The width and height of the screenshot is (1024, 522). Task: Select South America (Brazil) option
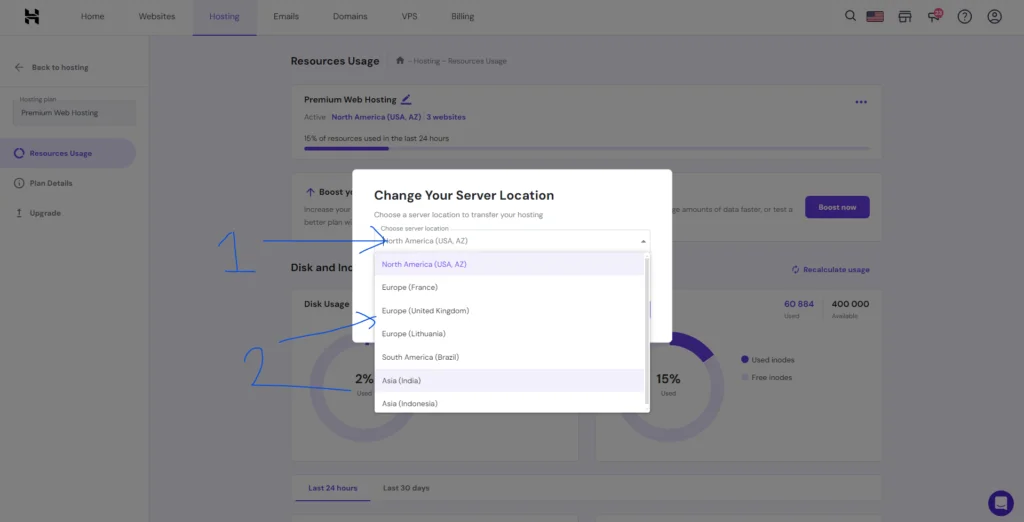pos(509,357)
